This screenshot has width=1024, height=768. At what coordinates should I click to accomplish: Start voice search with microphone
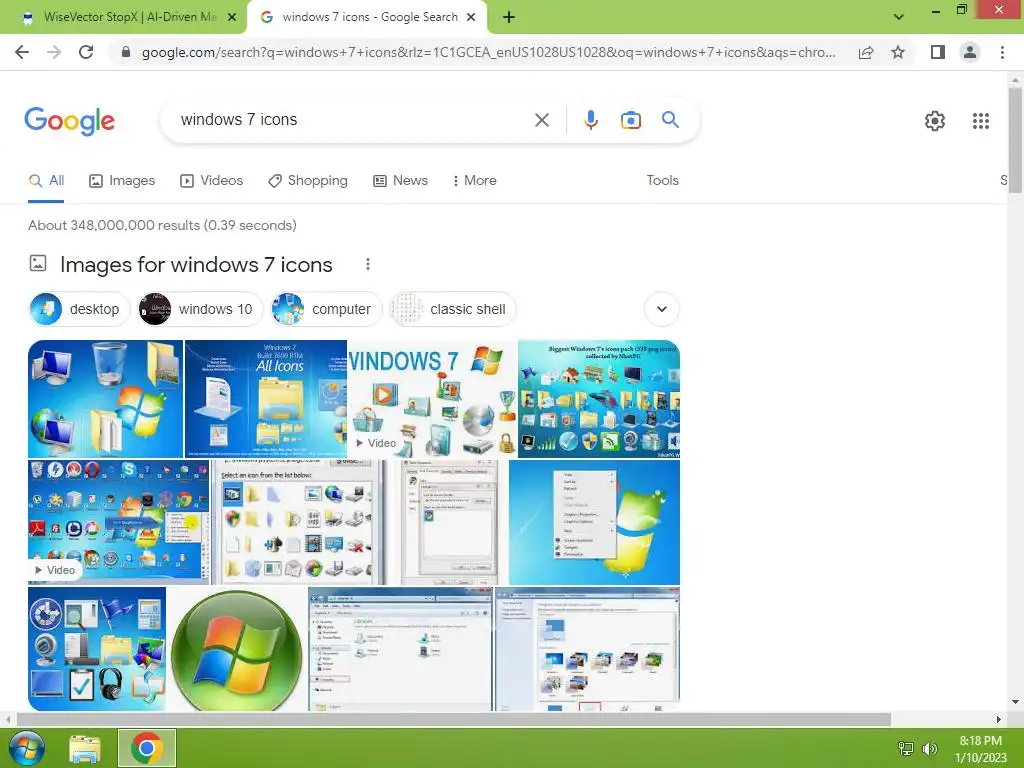point(590,120)
